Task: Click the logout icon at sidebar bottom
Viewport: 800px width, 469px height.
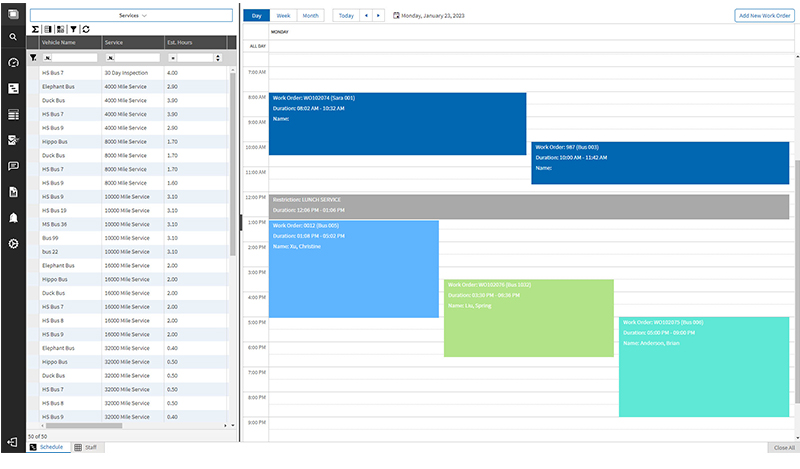Action: pyautogui.click(x=13, y=442)
